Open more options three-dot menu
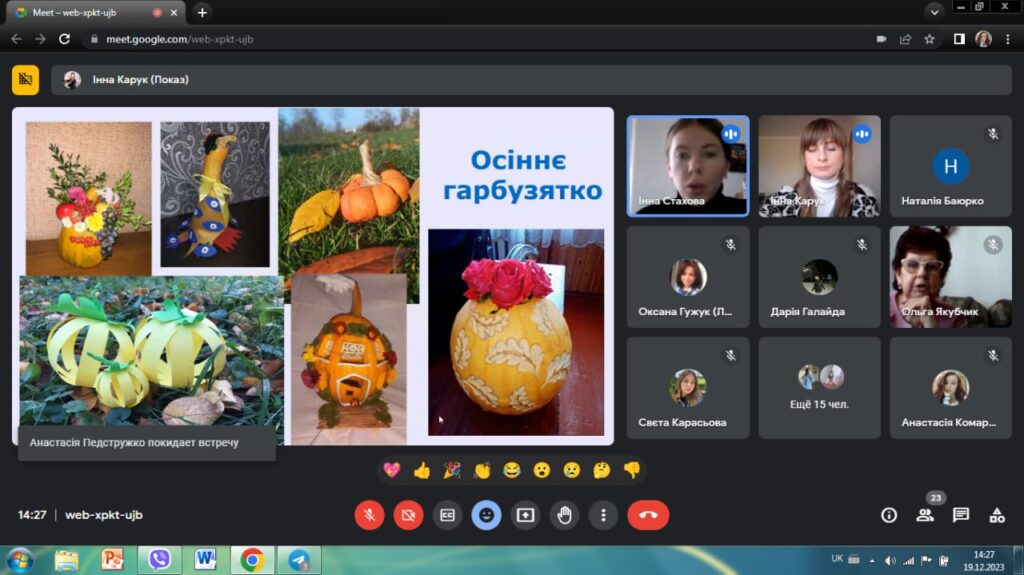This screenshot has height=575, width=1024. coord(603,515)
